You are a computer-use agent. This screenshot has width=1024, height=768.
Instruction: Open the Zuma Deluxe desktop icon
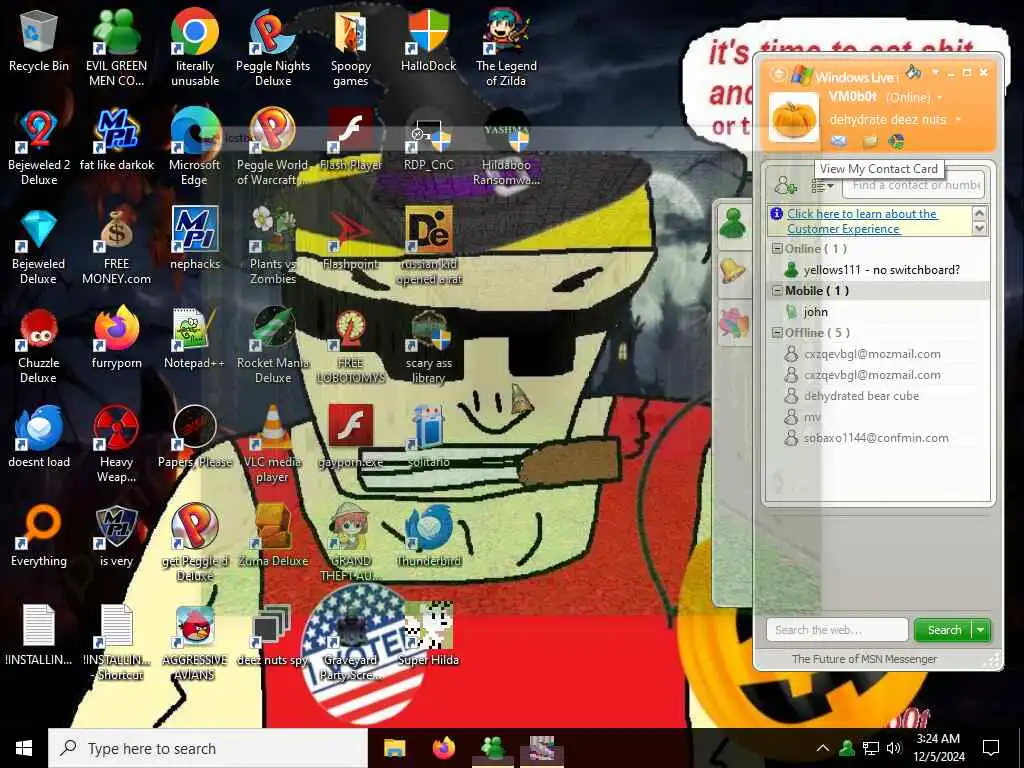click(x=273, y=536)
